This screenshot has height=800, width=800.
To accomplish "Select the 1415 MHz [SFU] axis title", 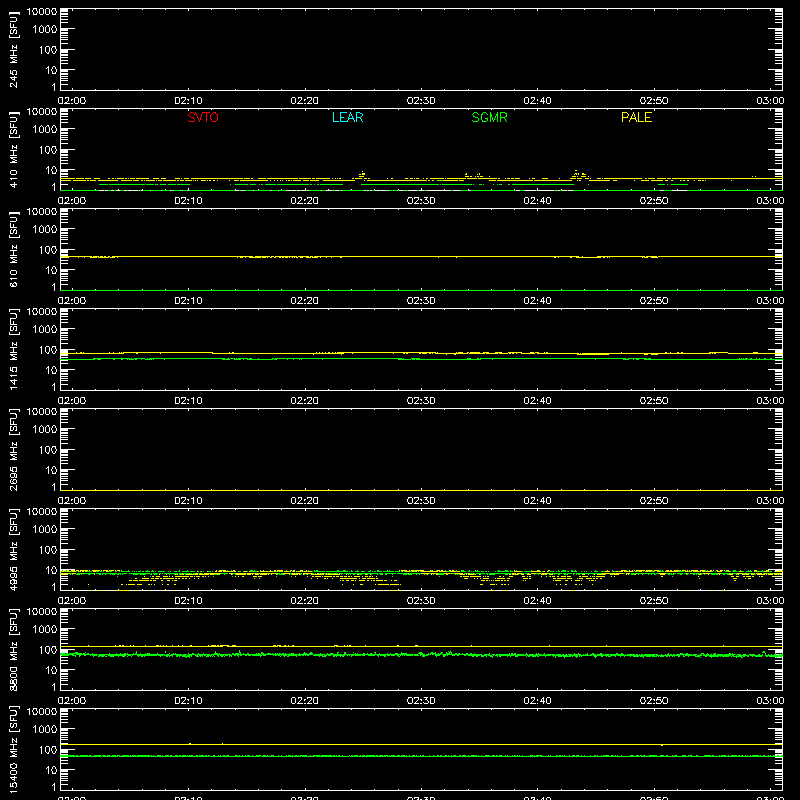I will pos(13,349).
